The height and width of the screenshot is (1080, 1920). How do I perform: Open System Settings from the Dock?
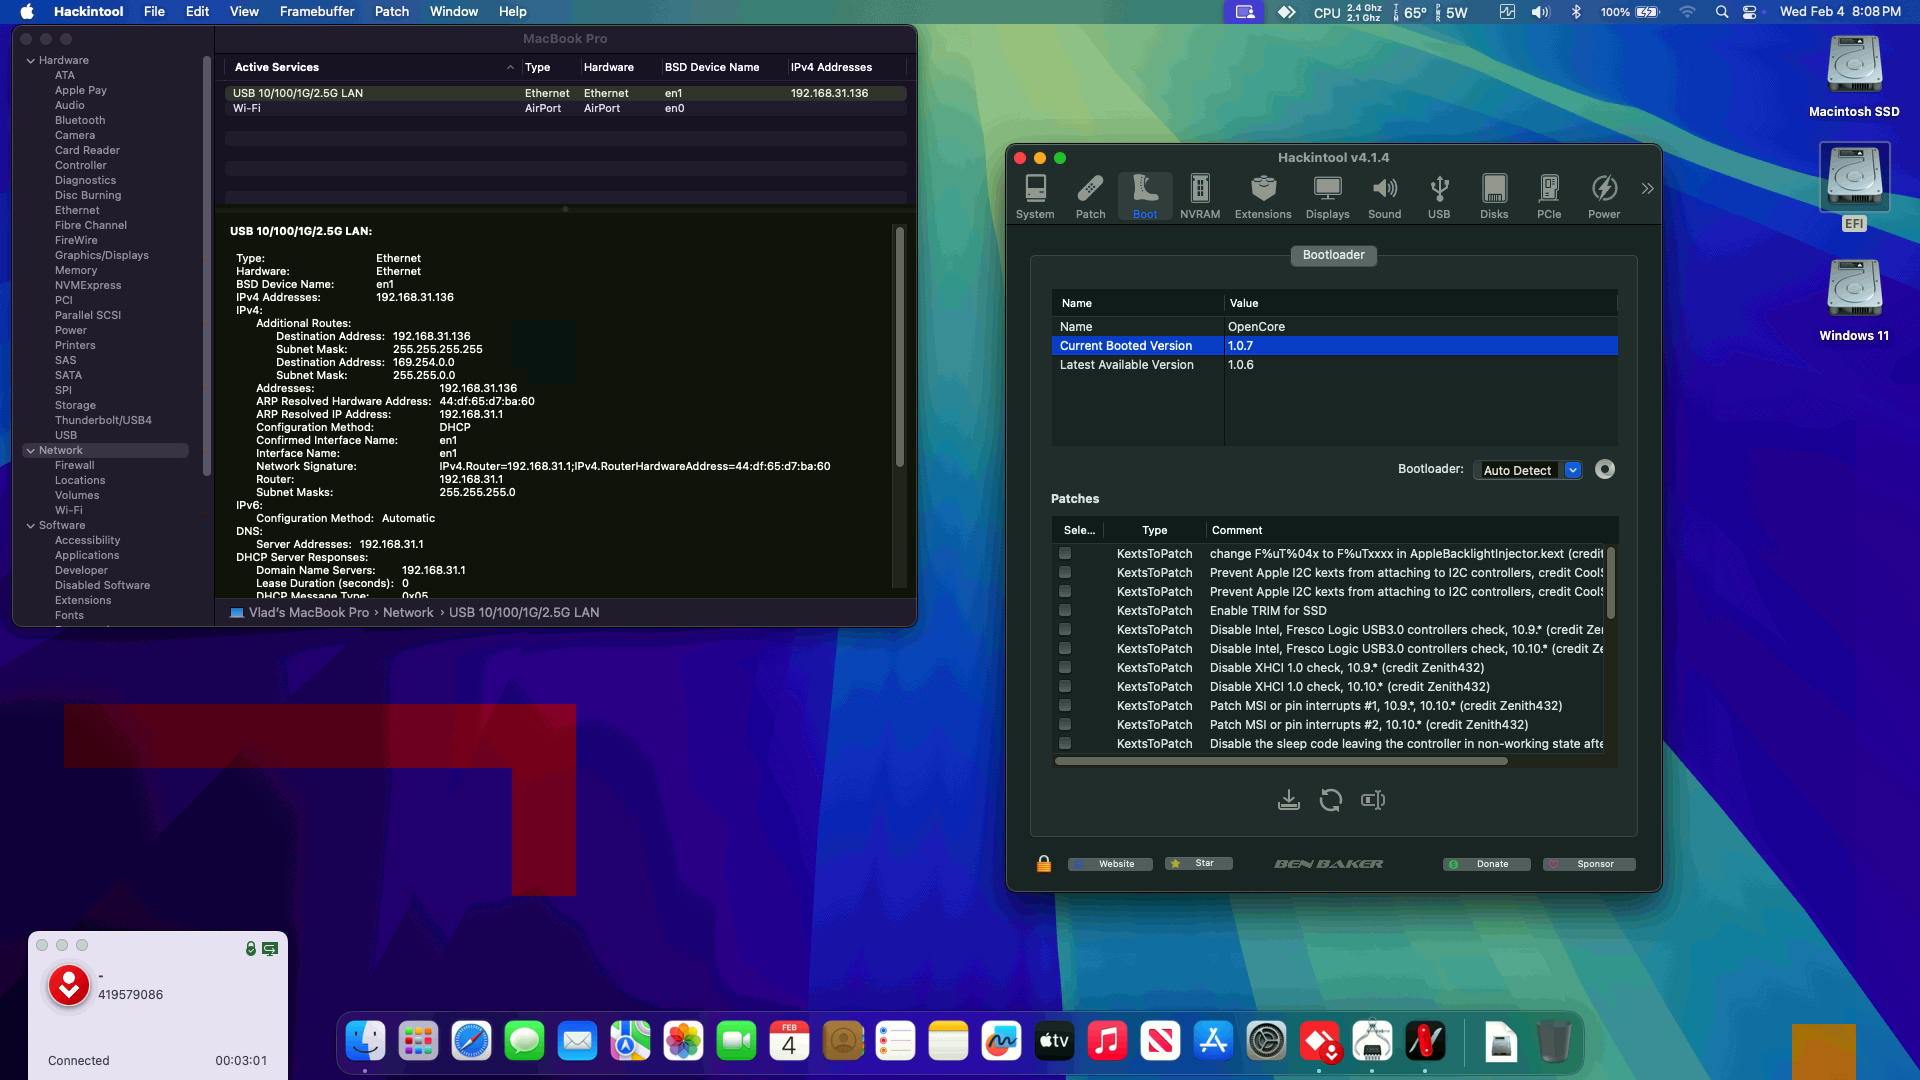pyautogui.click(x=1266, y=1042)
